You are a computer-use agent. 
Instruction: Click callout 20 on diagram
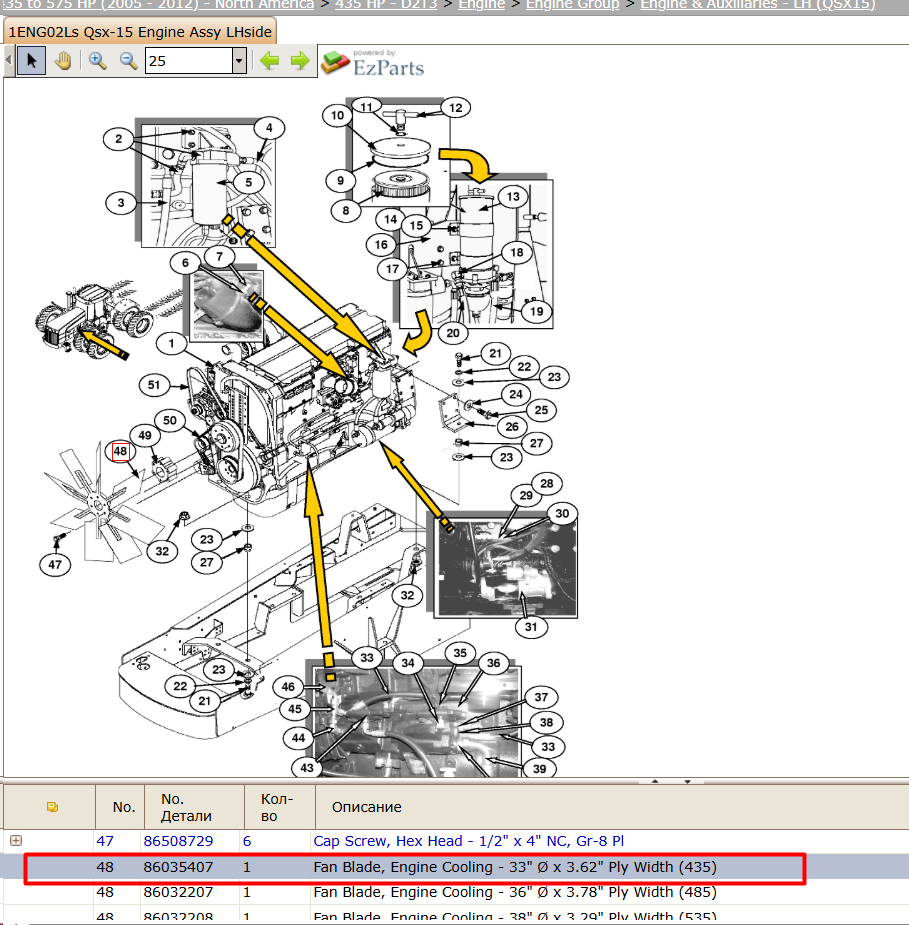pyautogui.click(x=452, y=333)
